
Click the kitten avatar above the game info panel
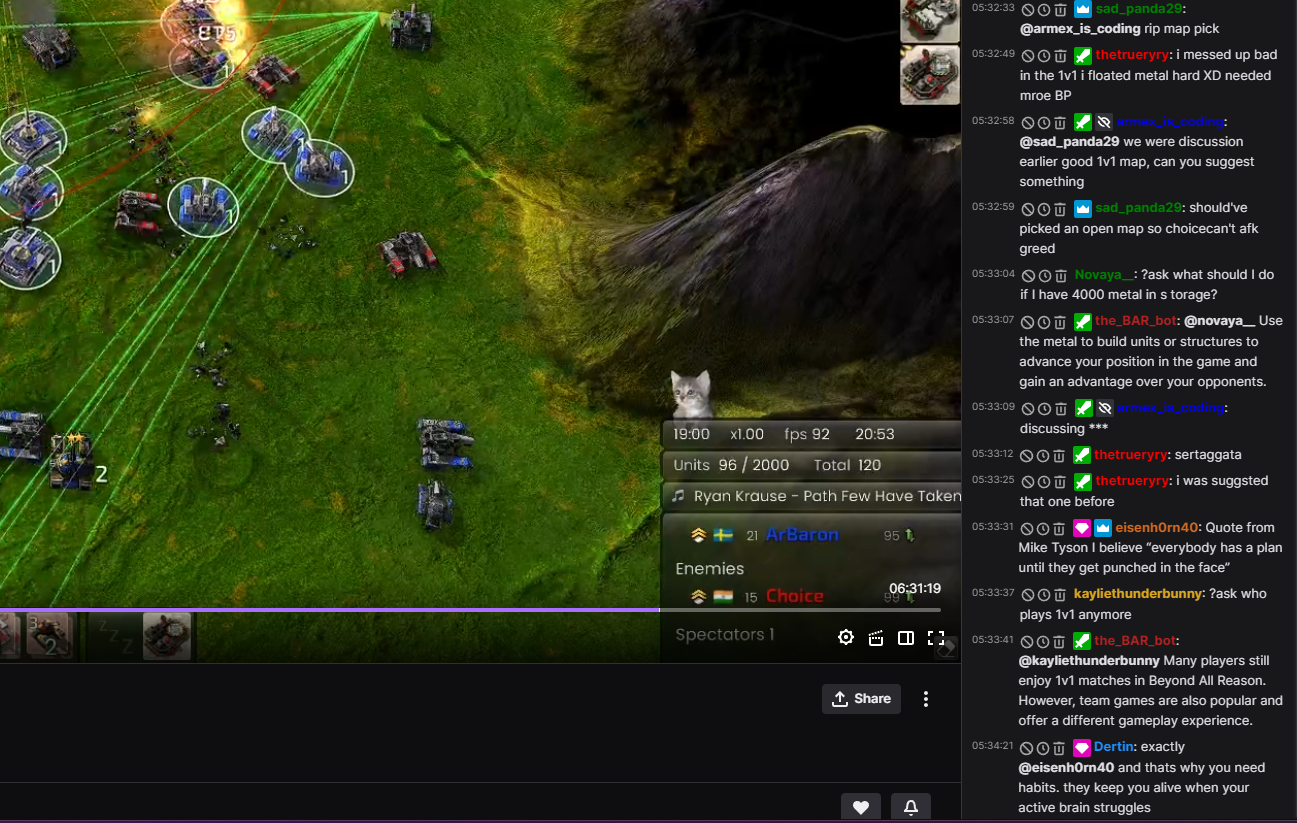pyautogui.click(x=690, y=393)
